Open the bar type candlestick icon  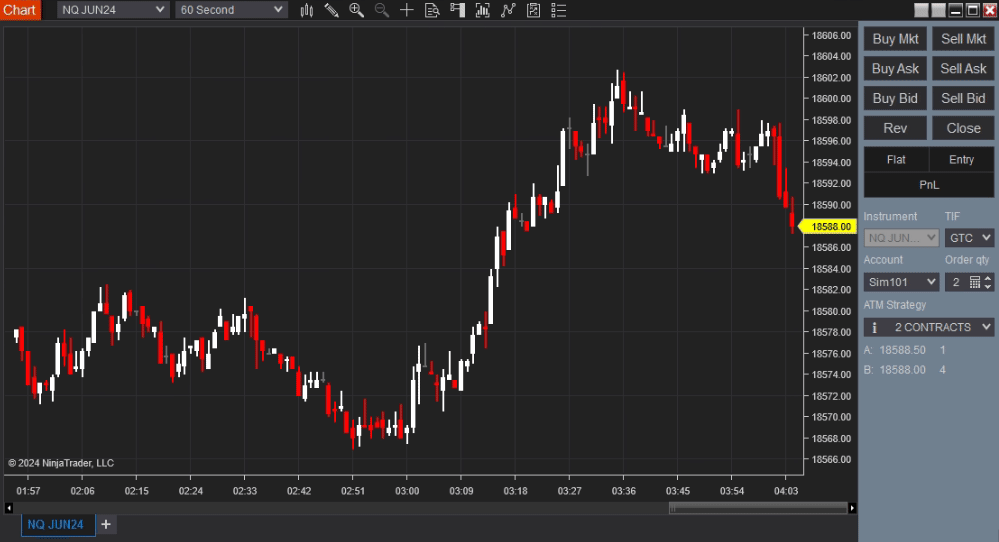click(307, 10)
